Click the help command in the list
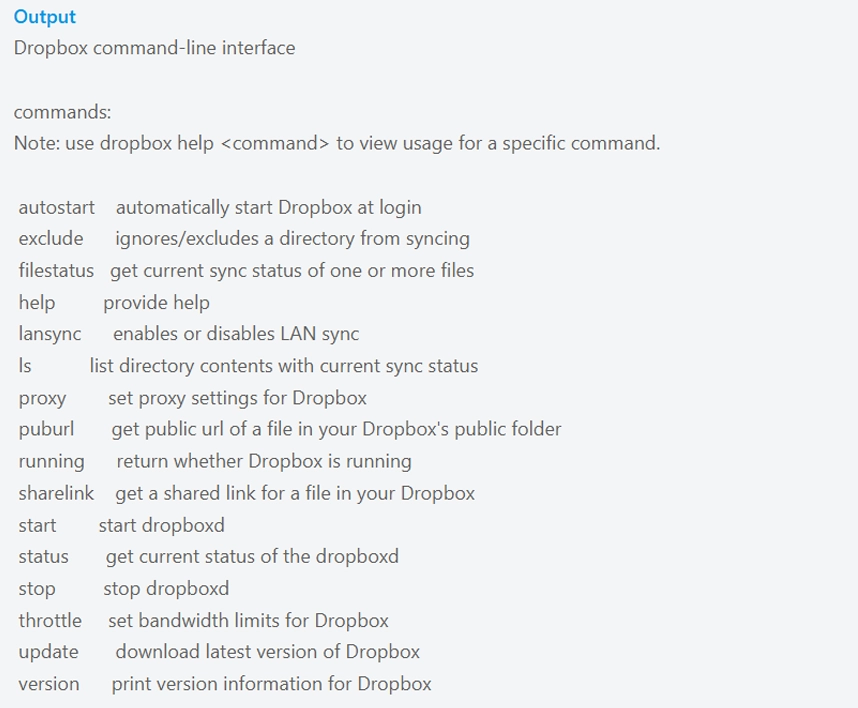Viewport: 858px width, 708px height. coord(37,303)
